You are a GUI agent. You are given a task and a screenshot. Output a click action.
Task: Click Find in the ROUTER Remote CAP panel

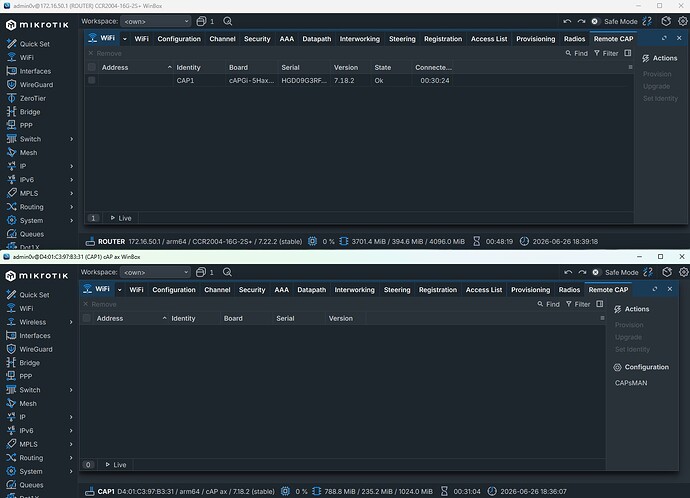[577, 53]
